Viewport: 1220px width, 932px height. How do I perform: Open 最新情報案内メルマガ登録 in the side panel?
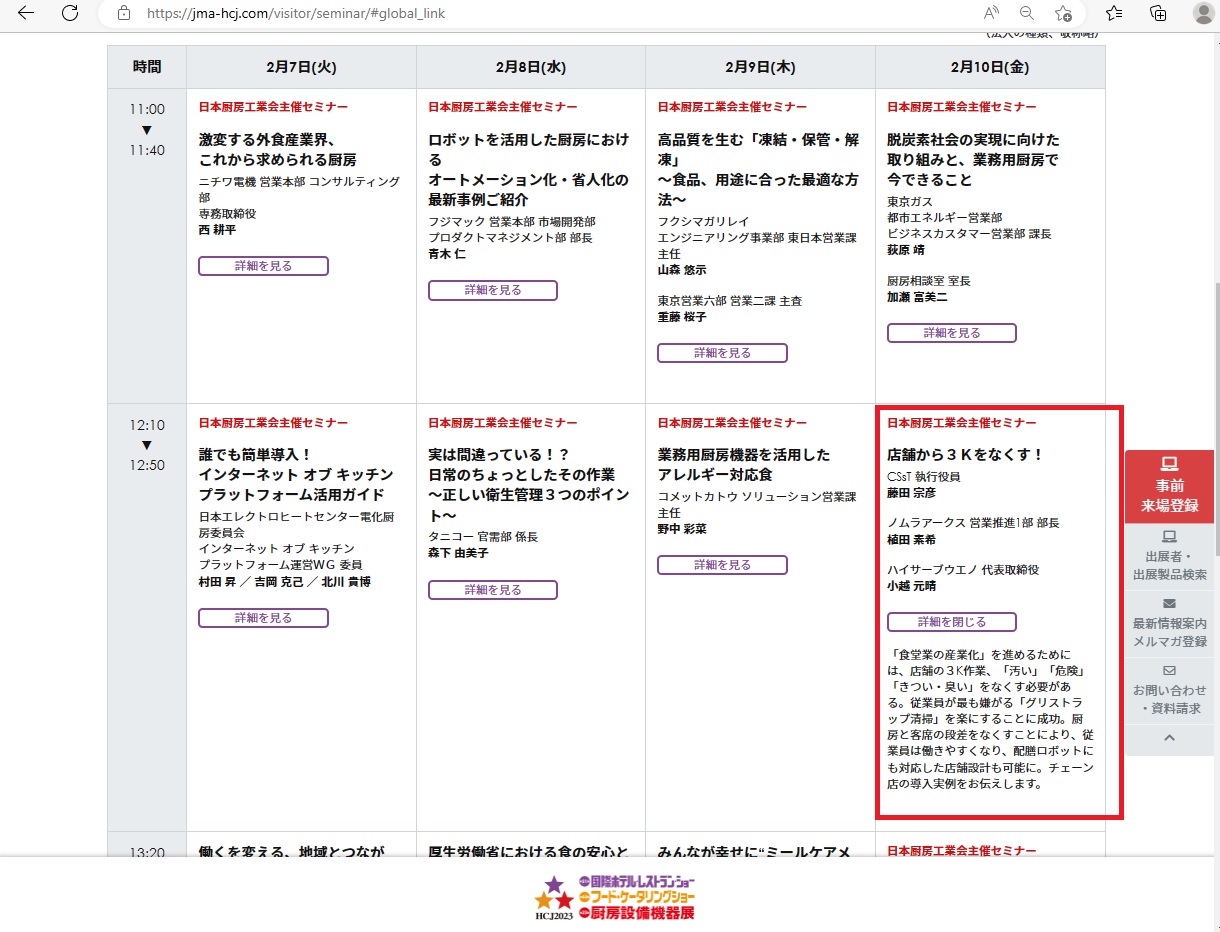click(x=1169, y=623)
